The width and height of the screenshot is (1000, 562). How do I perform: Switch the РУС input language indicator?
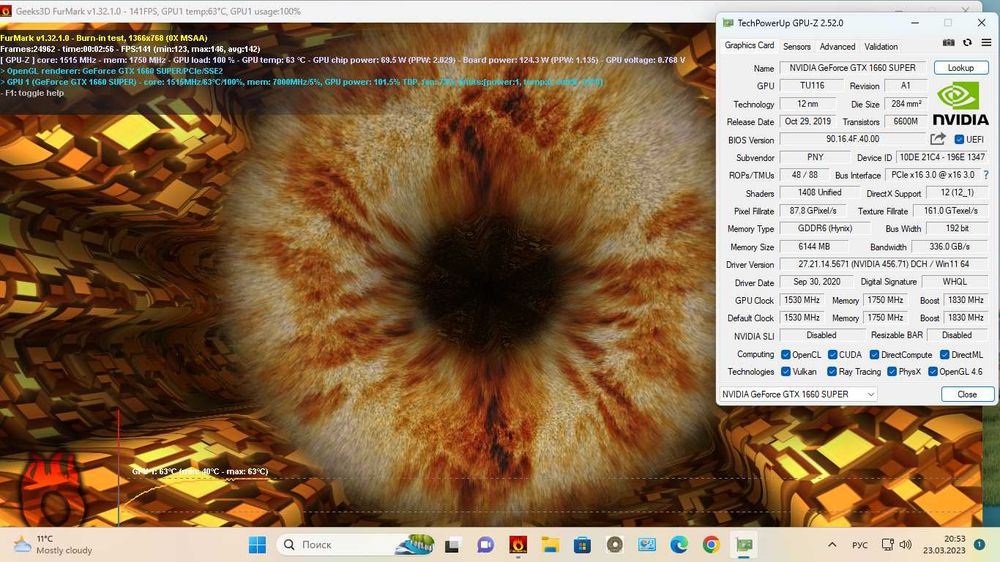tap(860, 545)
